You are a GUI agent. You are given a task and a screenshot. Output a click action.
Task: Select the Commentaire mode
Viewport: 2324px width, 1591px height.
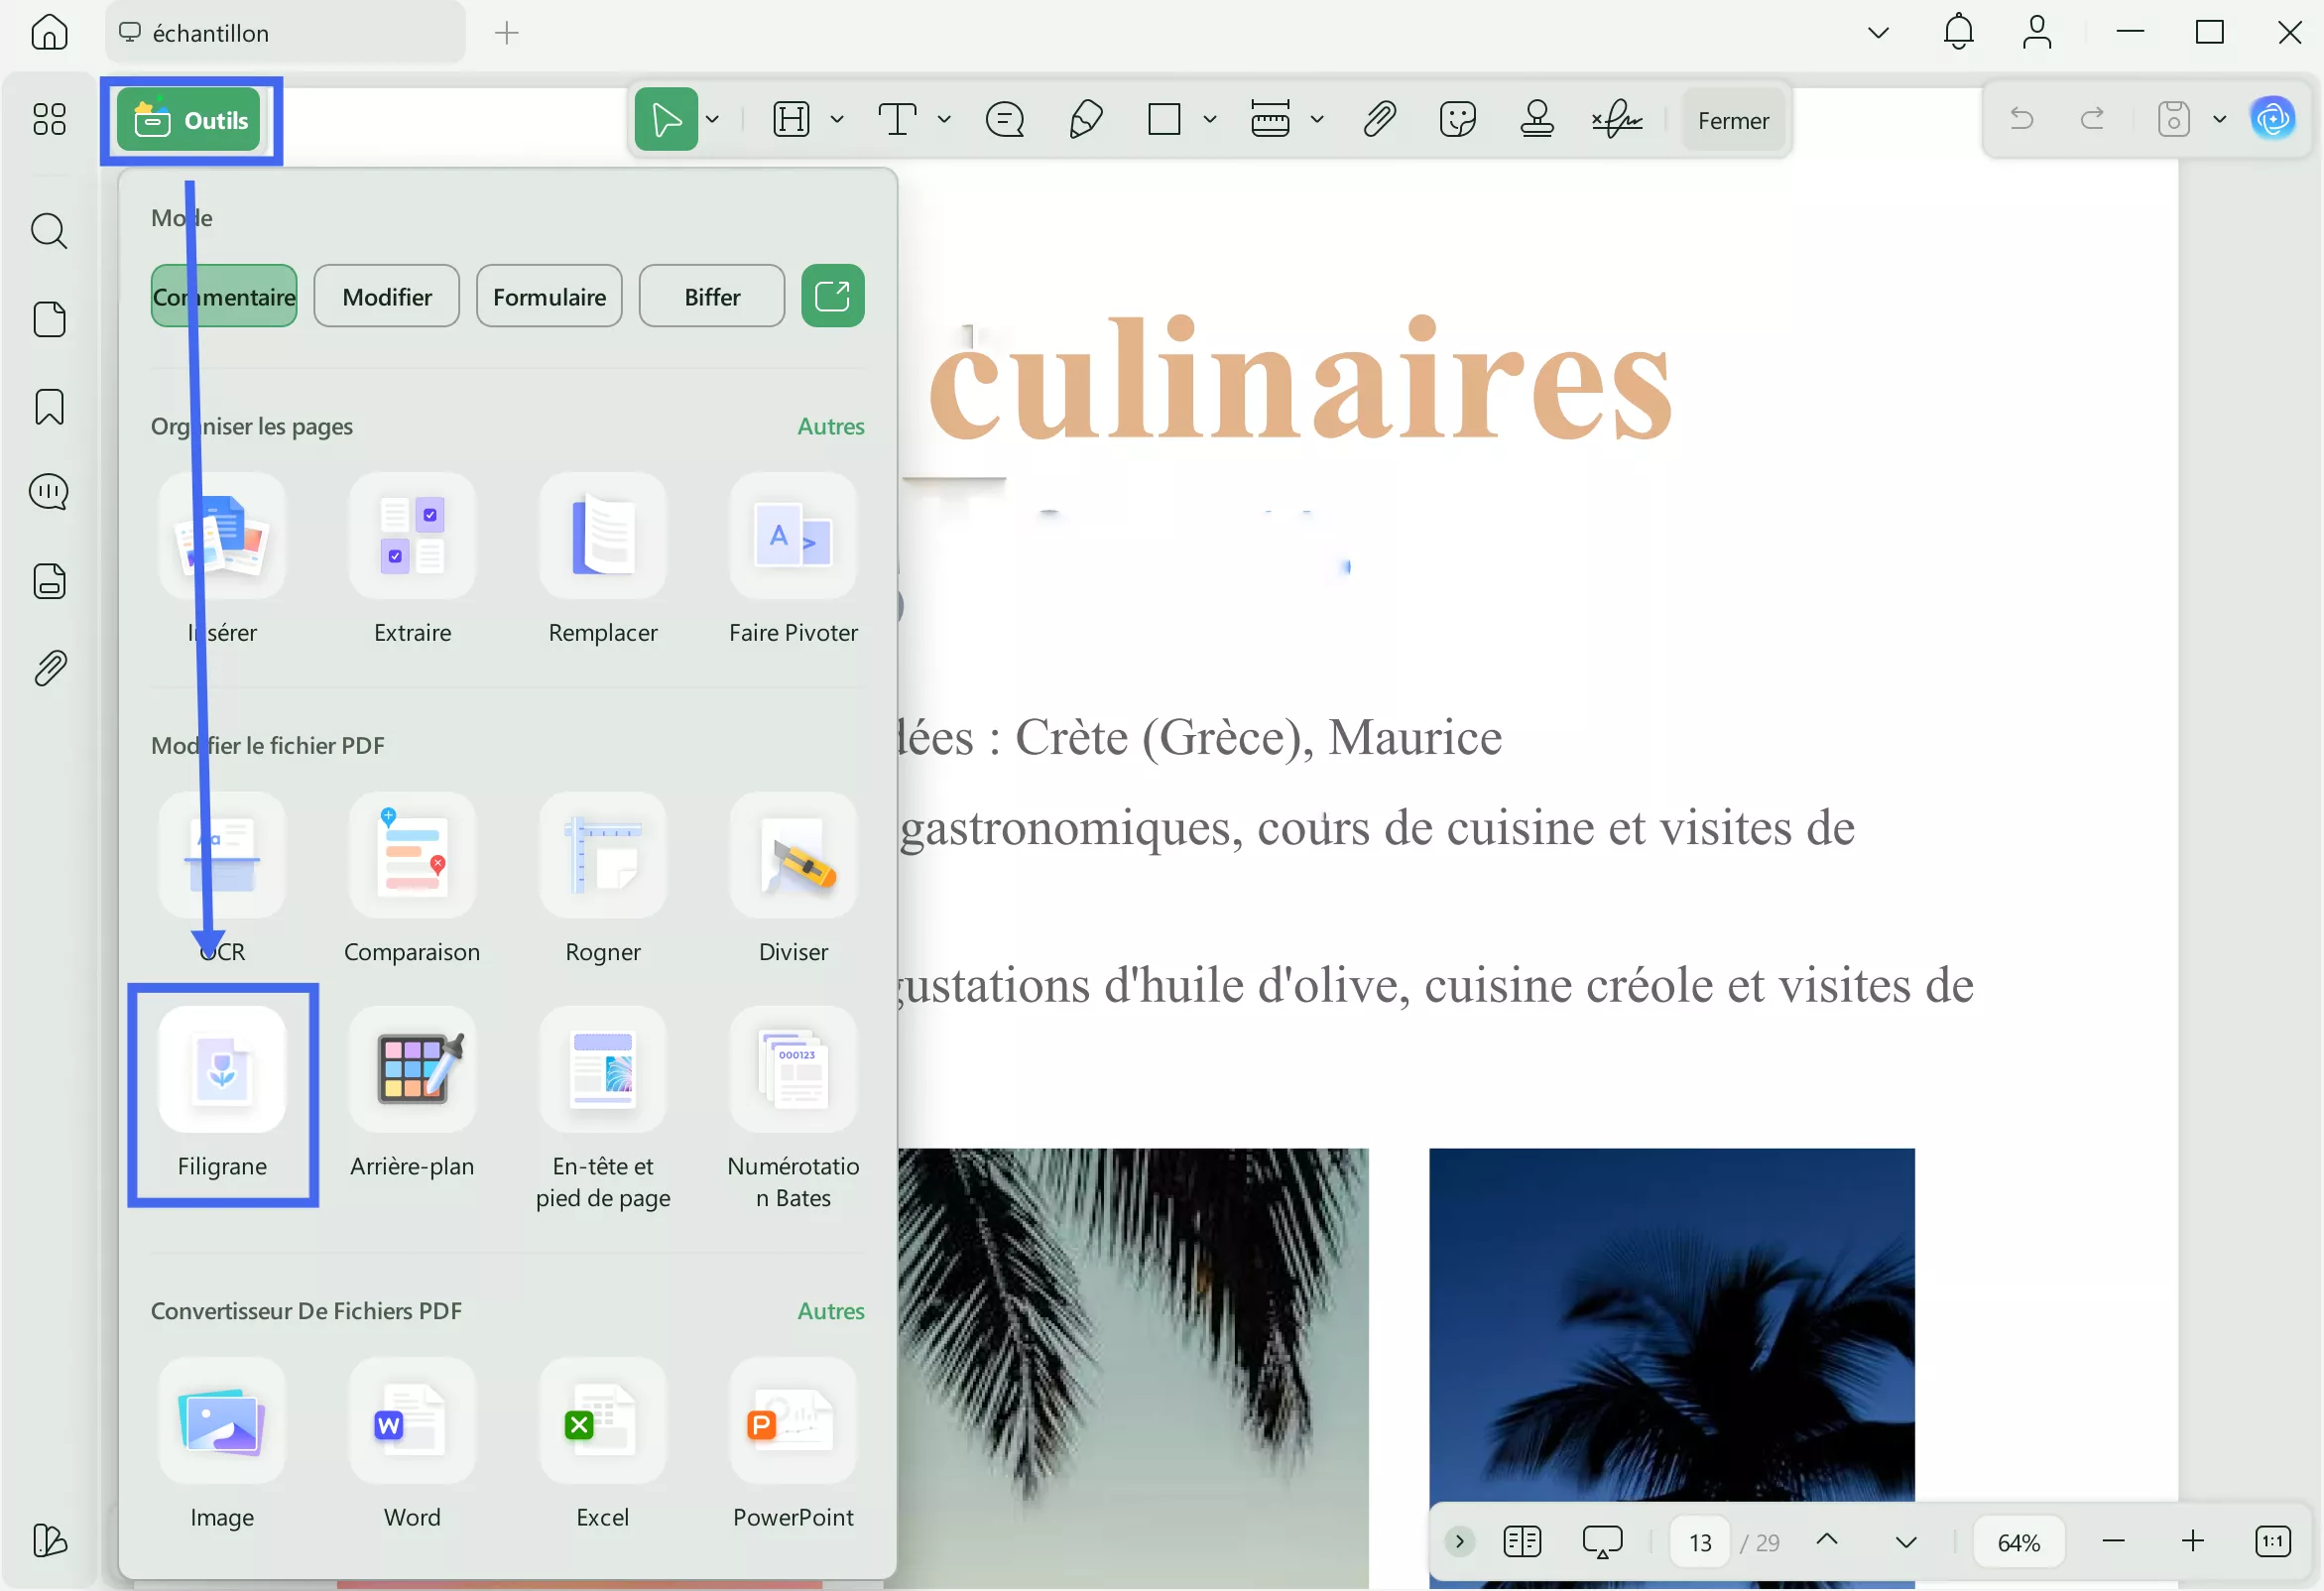pos(224,296)
